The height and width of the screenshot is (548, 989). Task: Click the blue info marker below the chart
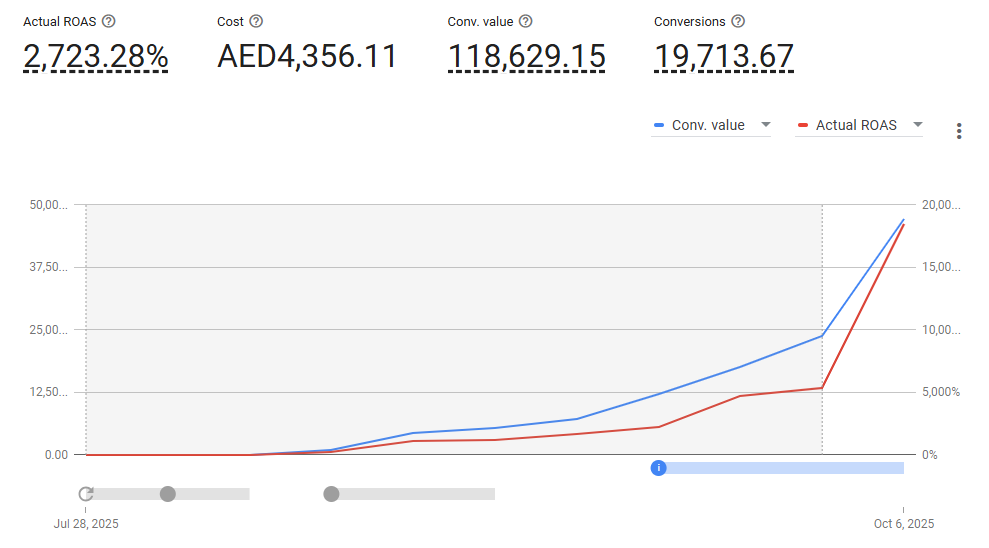coord(658,468)
